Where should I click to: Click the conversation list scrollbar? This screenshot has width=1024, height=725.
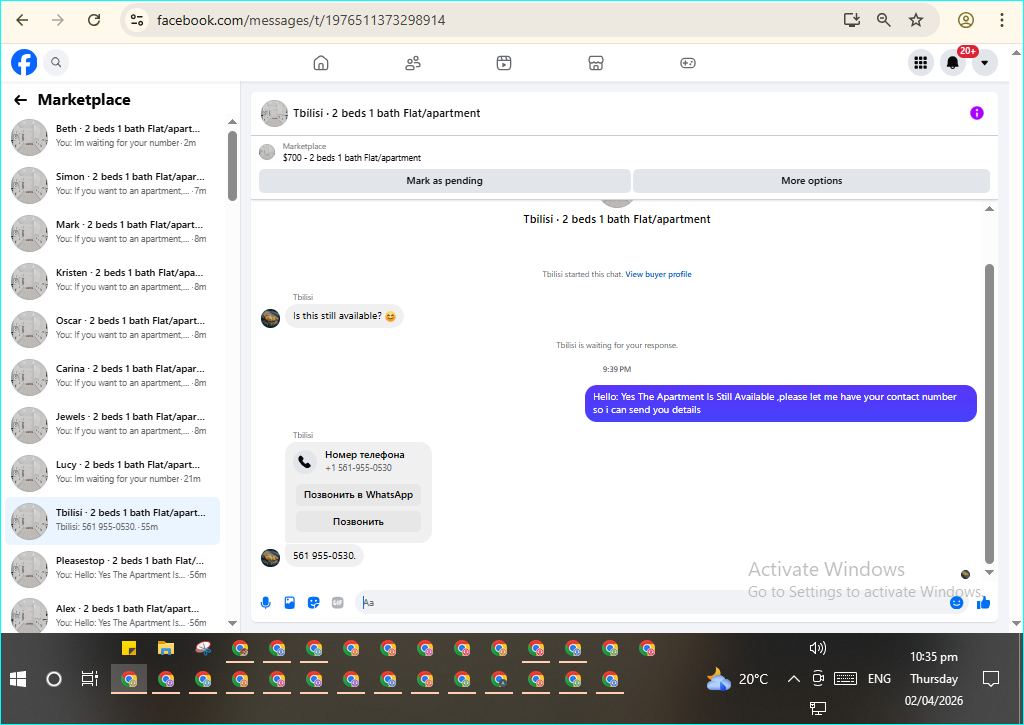232,167
